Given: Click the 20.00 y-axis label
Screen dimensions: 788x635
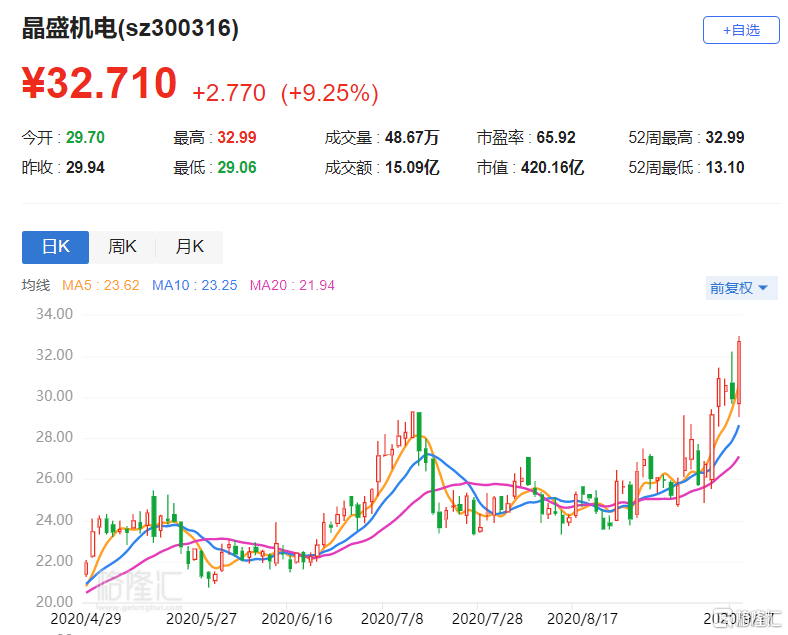Looking at the screenshot, I should pos(54,601).
